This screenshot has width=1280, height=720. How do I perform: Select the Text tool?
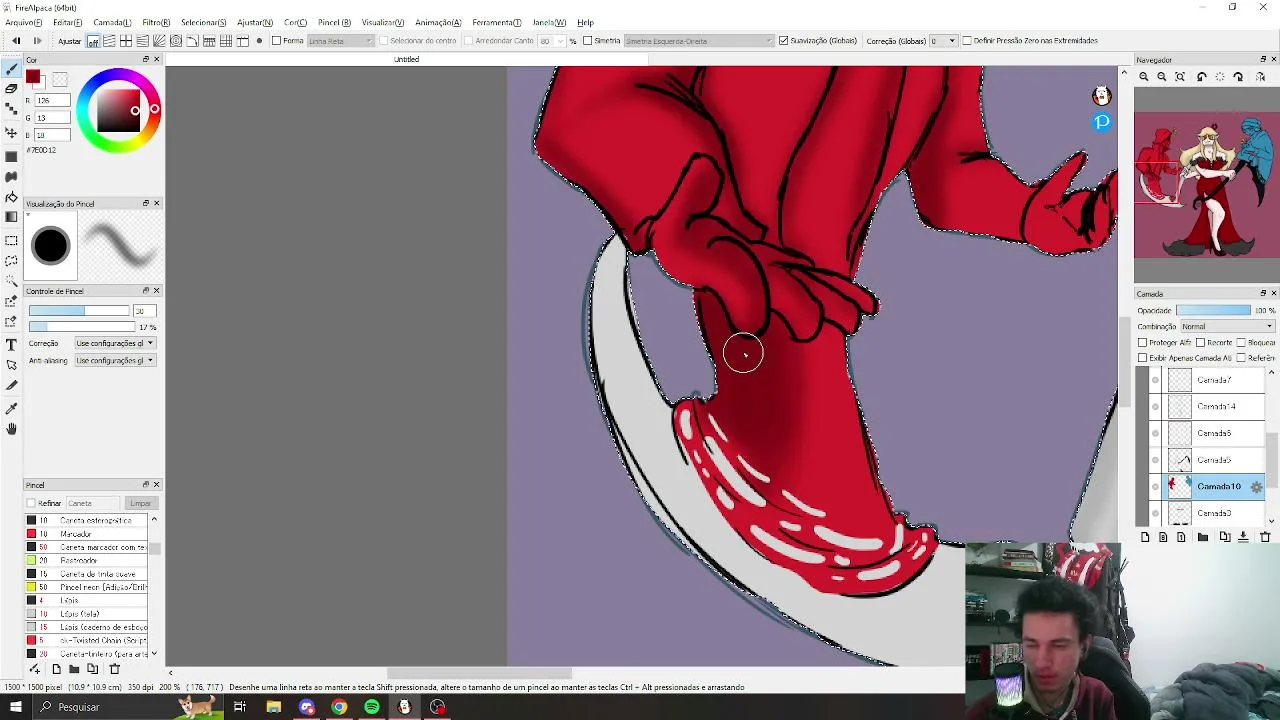click(x=11, y=344)
